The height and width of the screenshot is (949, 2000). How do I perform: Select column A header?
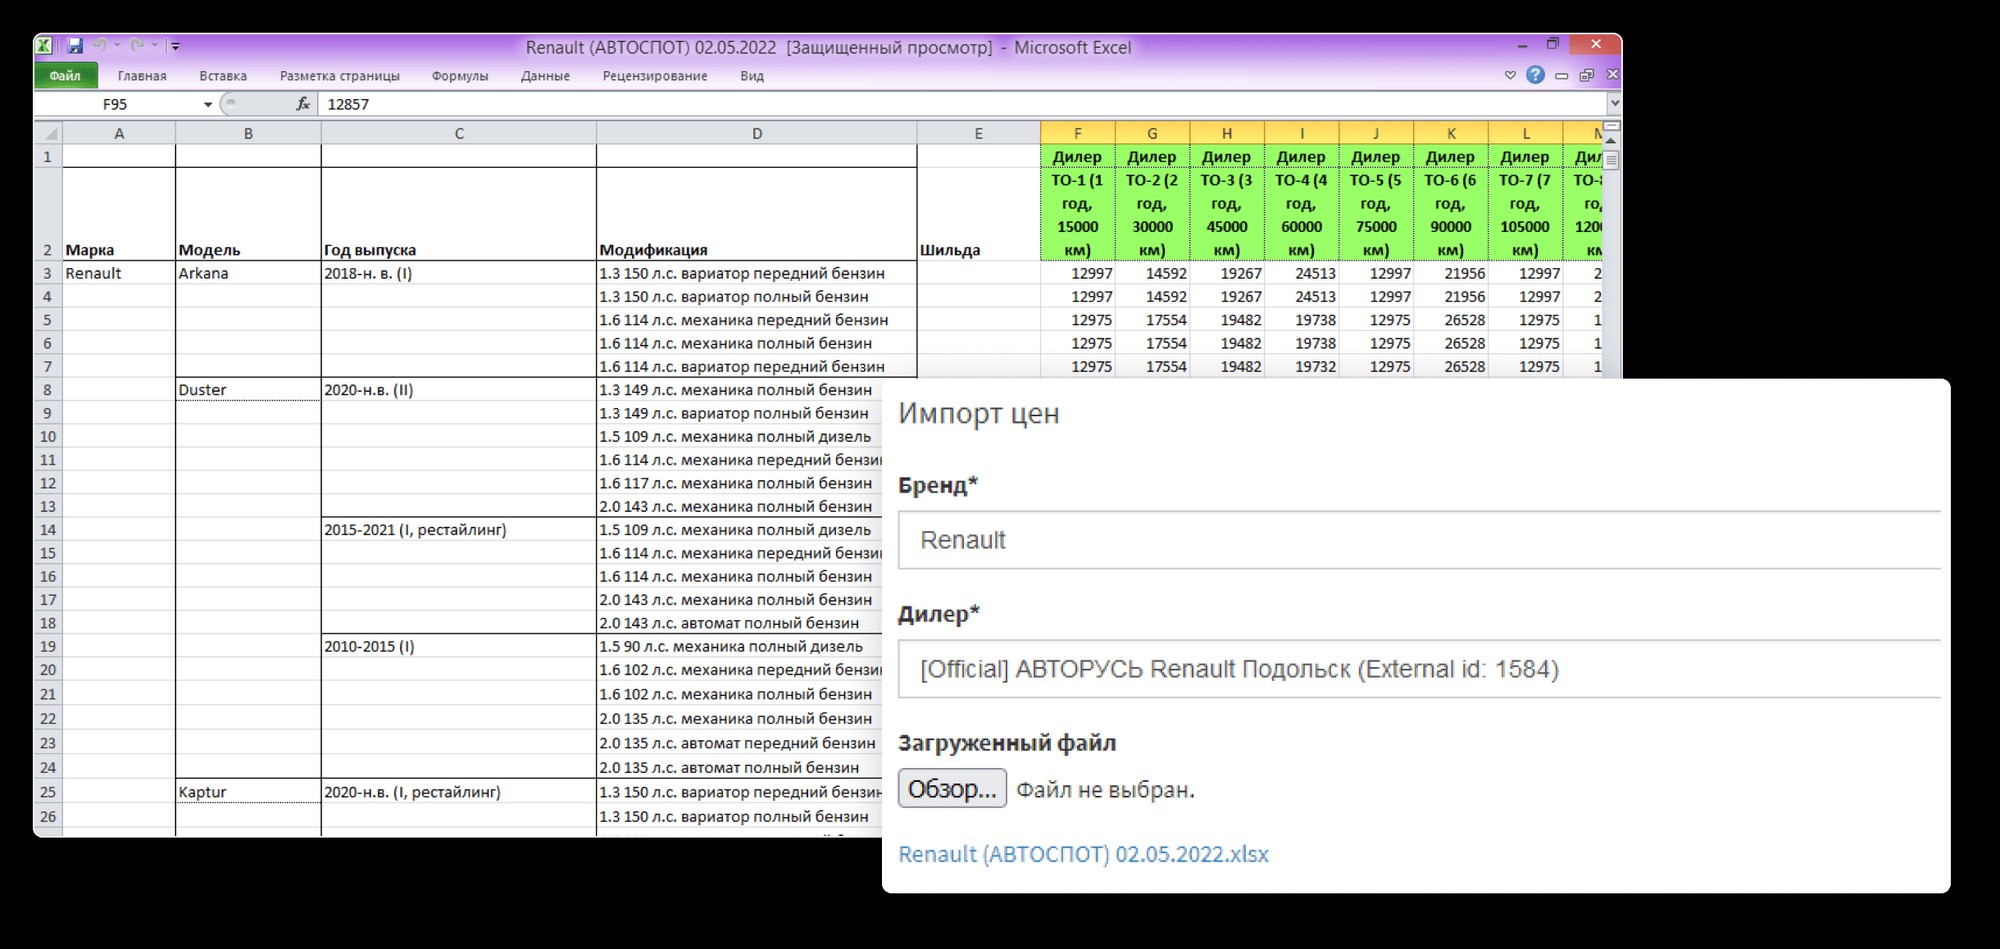point(119,133)
